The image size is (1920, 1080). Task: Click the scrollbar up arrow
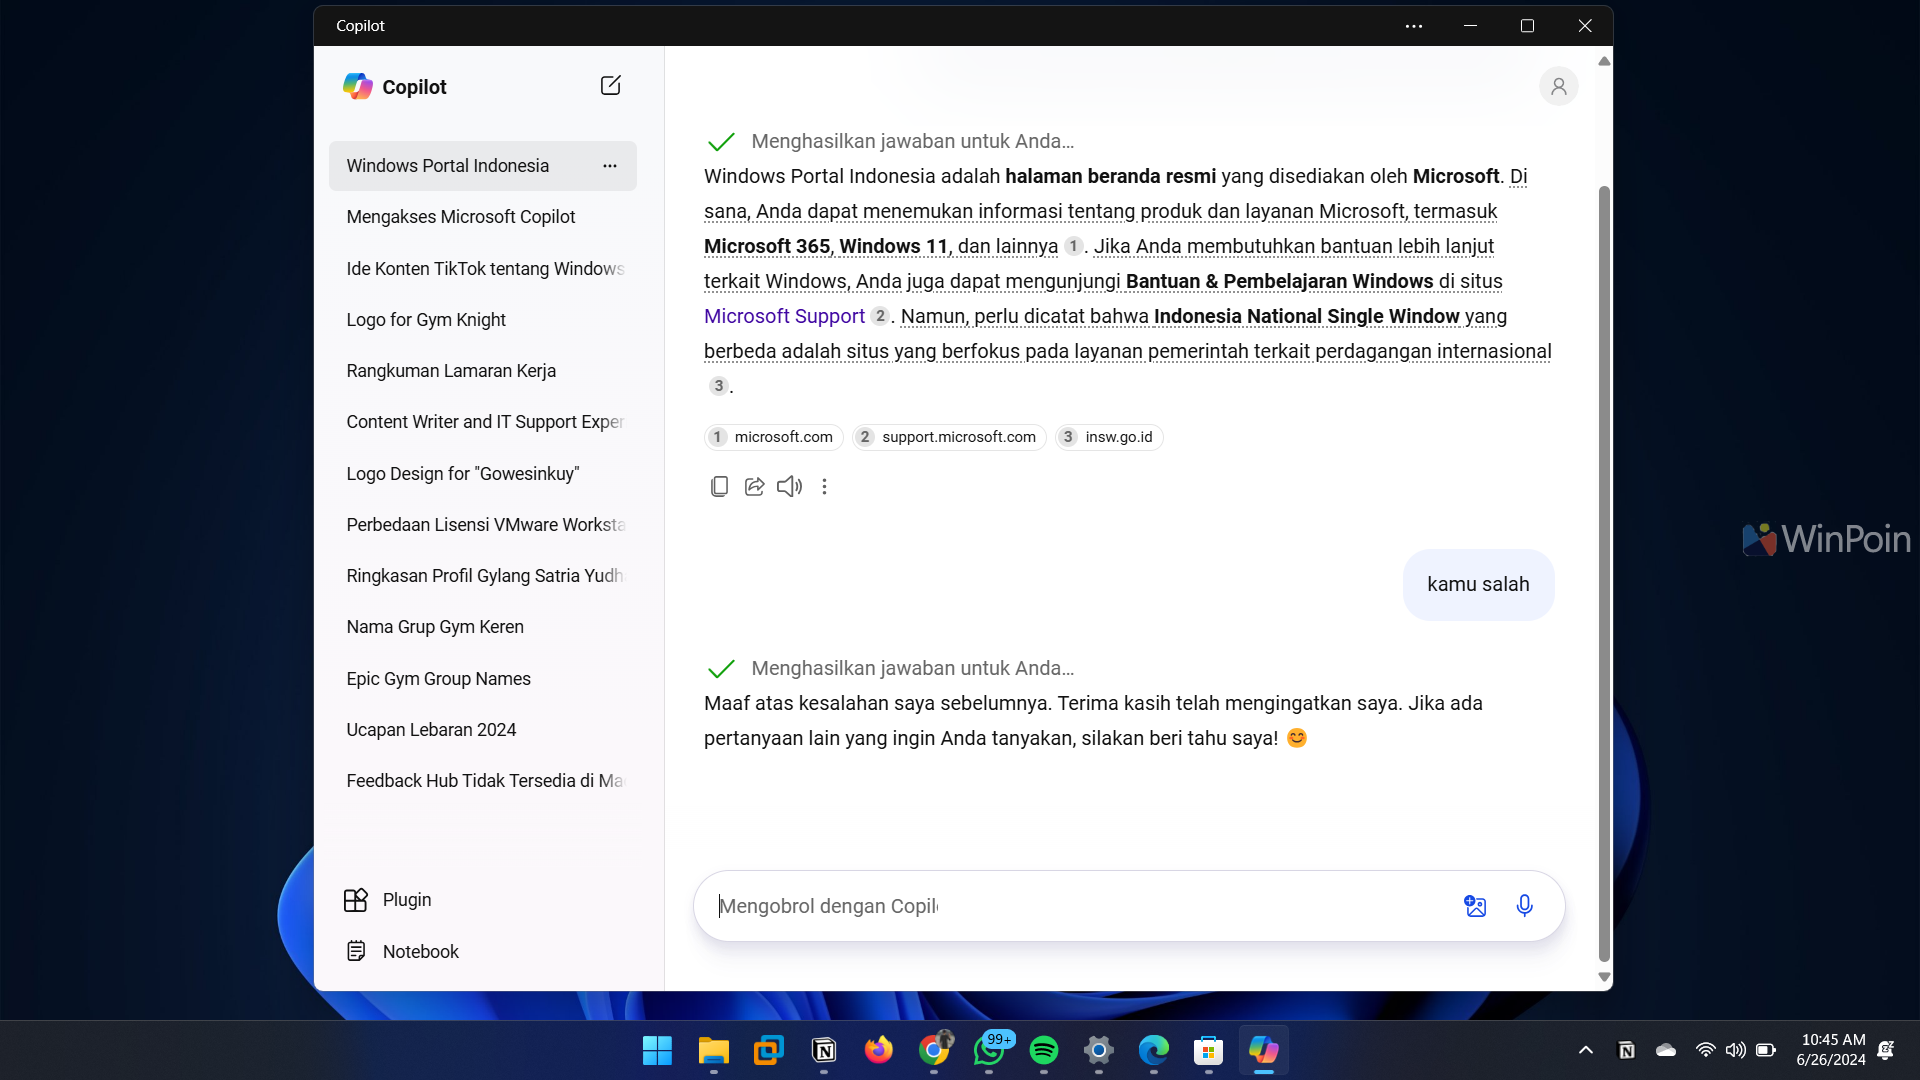[x=1604, y=61]
